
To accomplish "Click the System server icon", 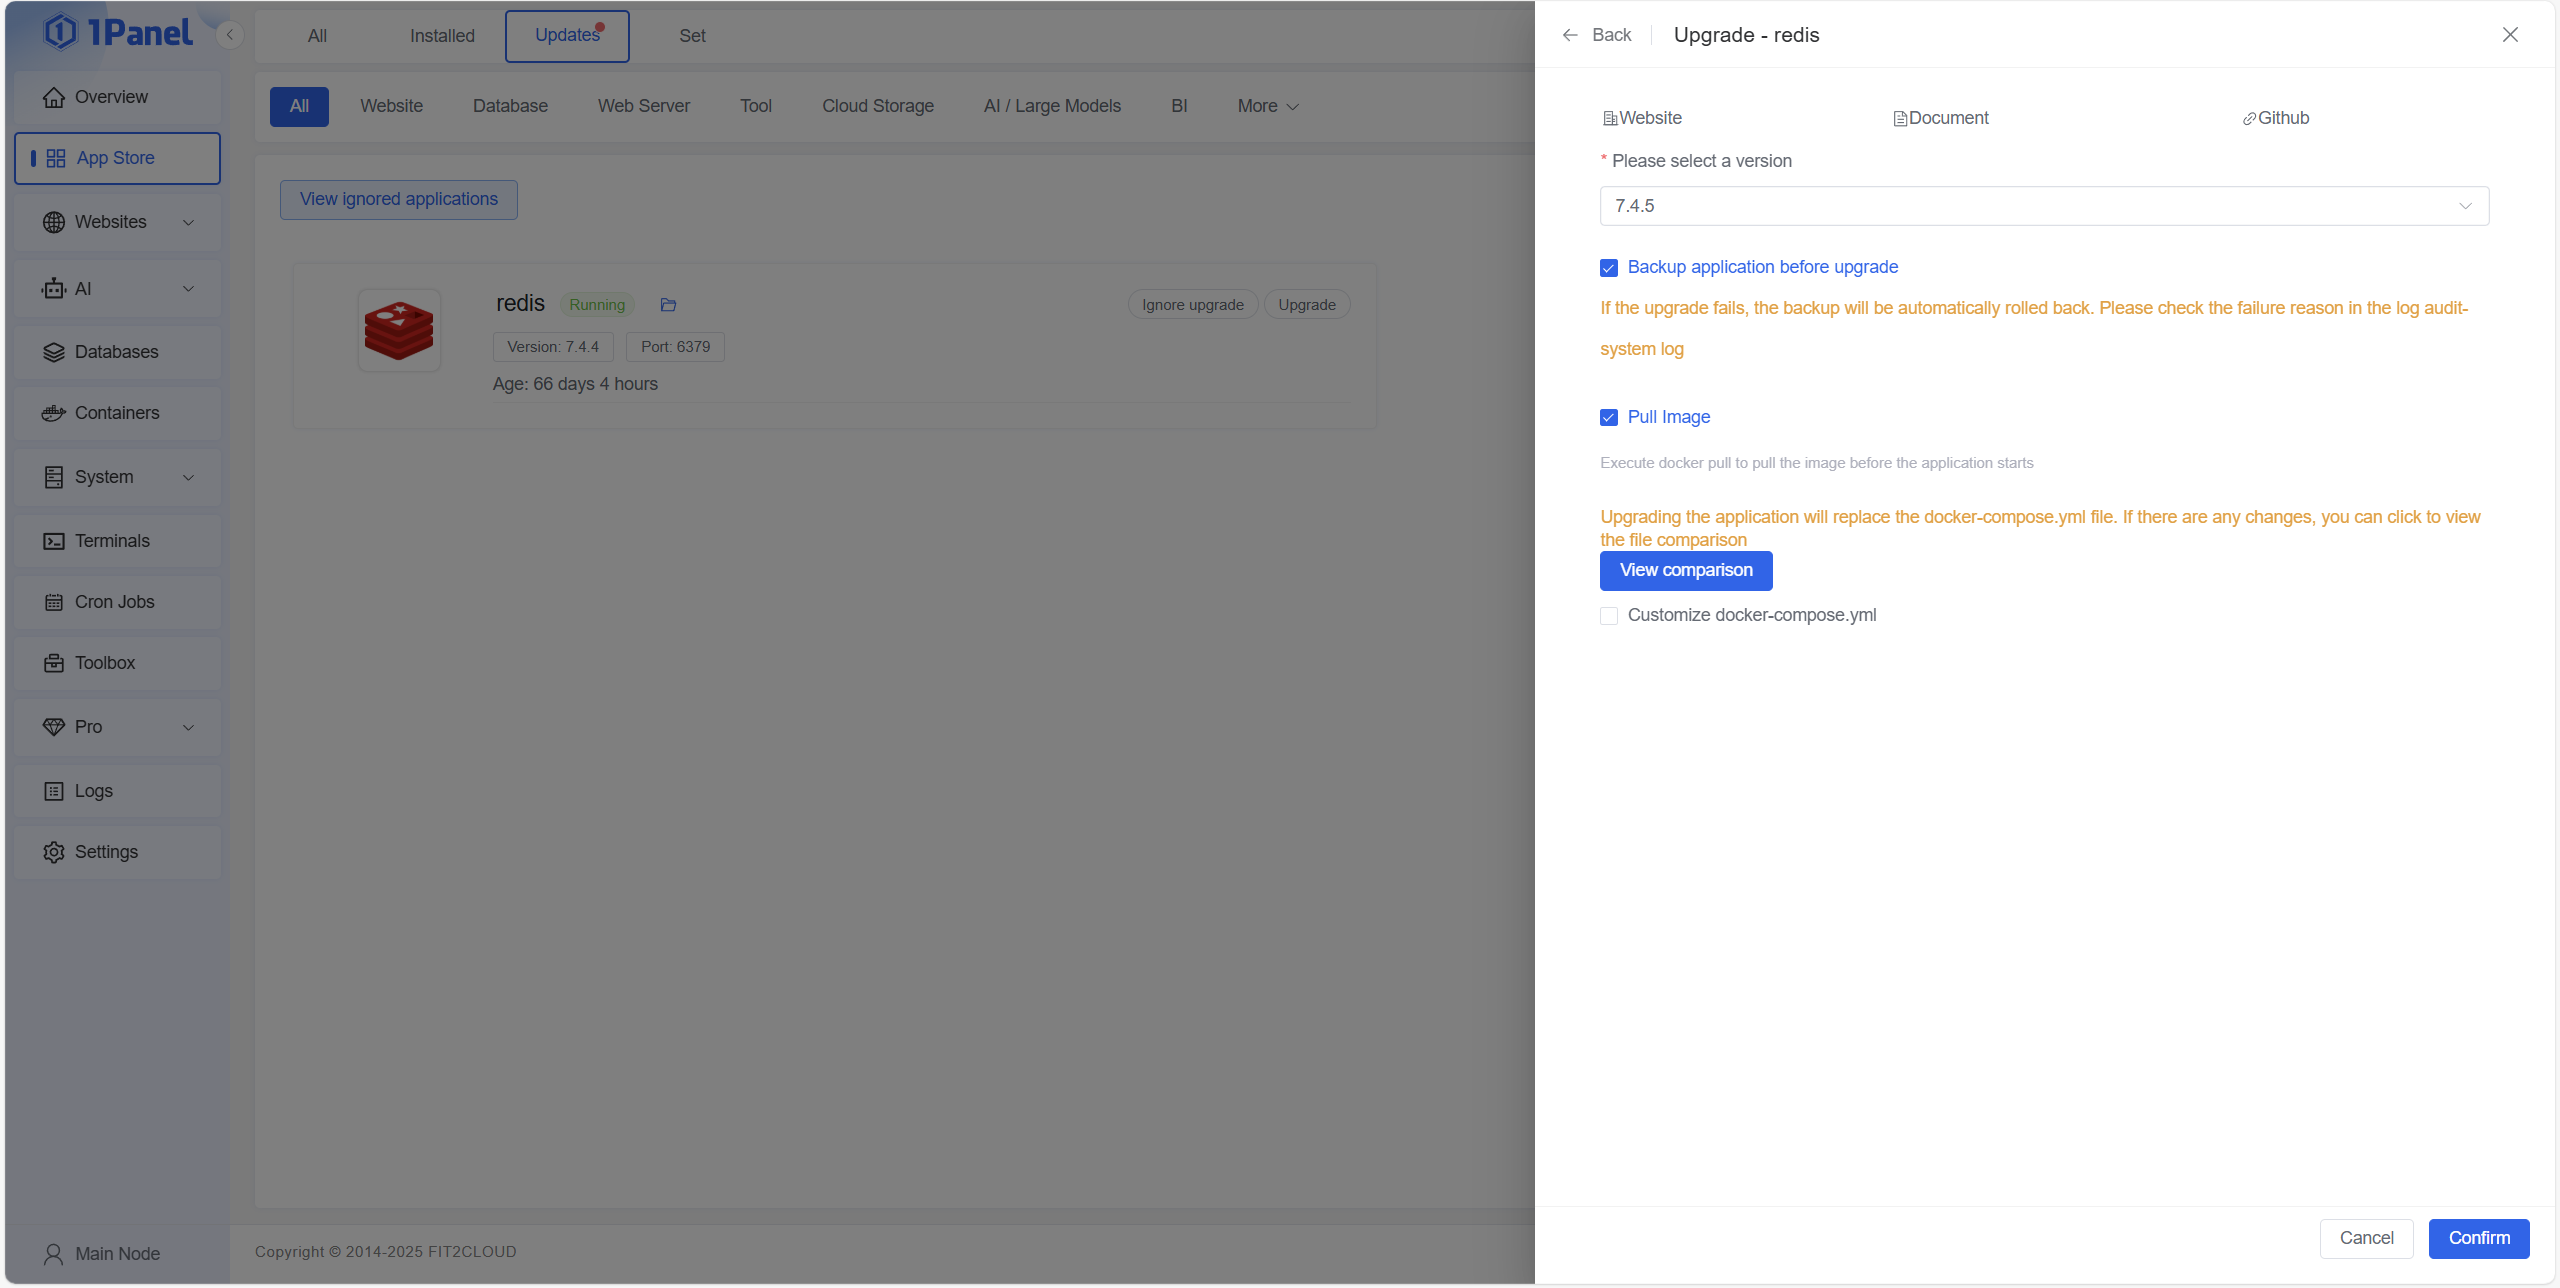I will (x=54, y=477).
